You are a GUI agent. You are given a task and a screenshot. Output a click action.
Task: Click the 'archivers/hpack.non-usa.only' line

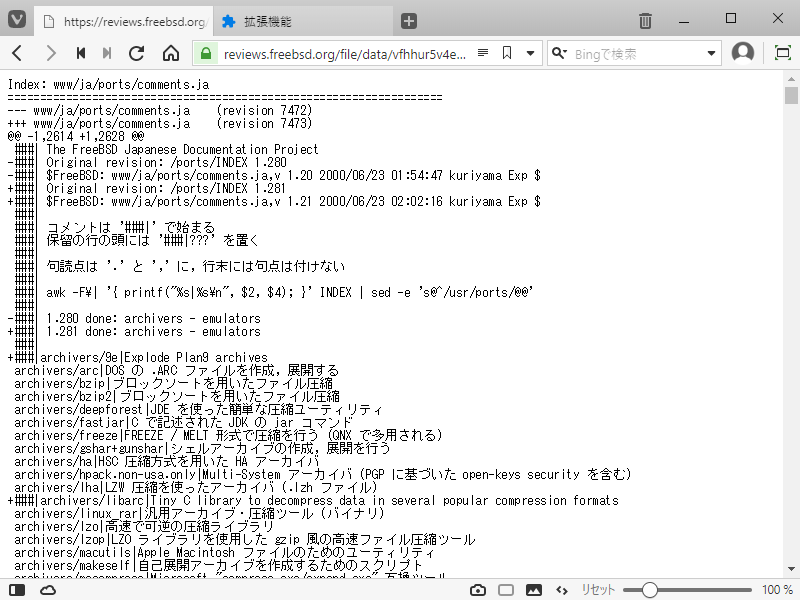tap(323, 474)
